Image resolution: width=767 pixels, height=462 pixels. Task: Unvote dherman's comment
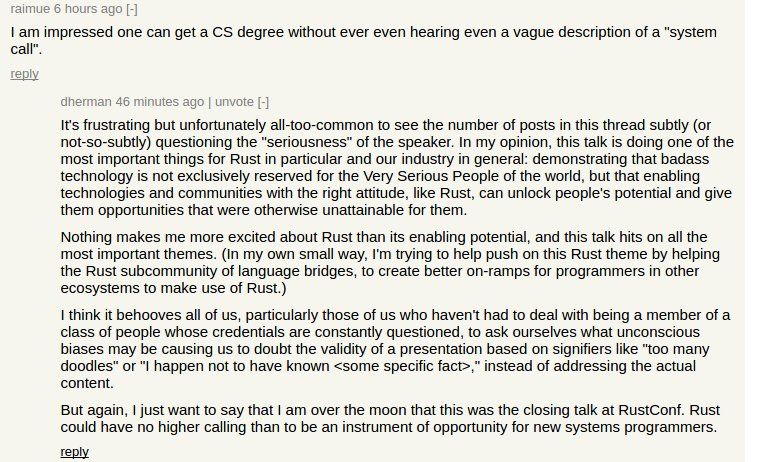(x=234, y=101)
